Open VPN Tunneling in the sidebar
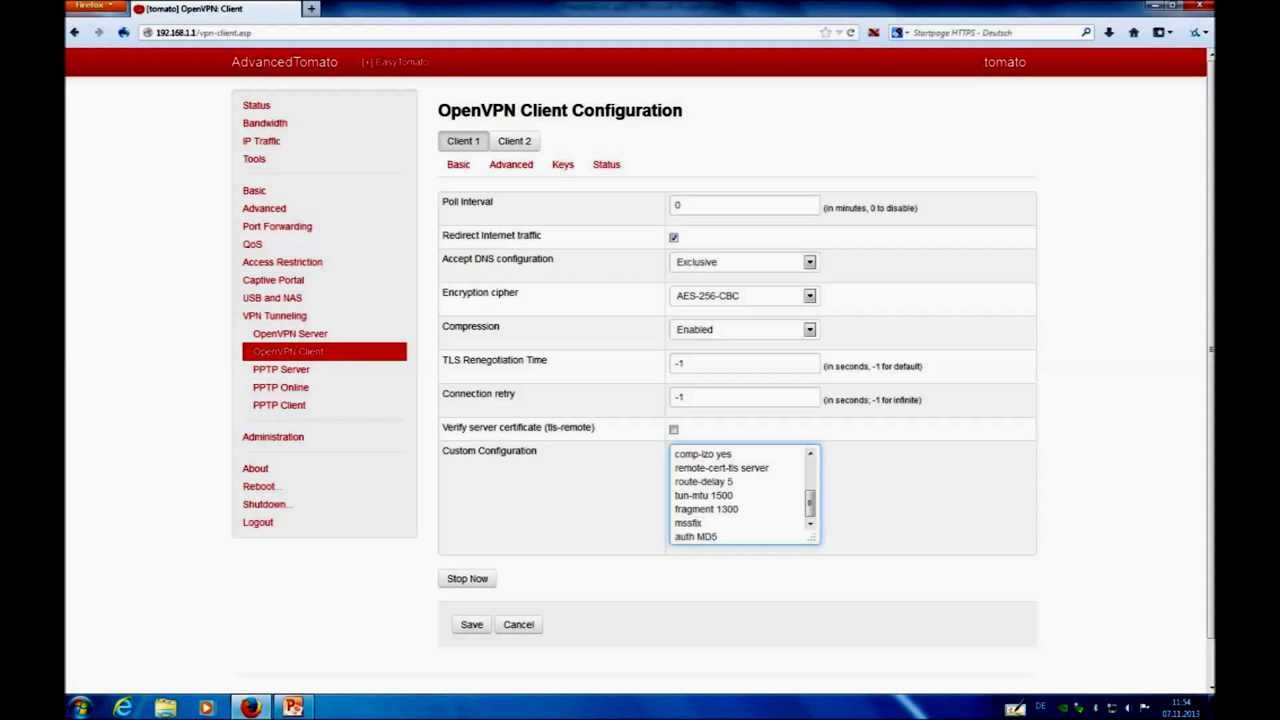This screenshot has width=1280, height=720. pyautogui.click(x=274, y=316)
